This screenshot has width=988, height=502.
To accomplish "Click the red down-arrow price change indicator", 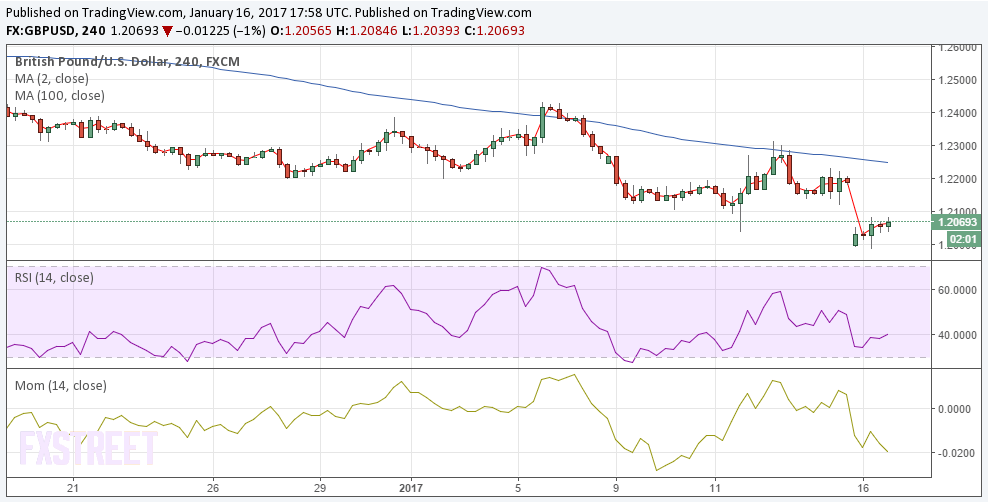I will point(168,31).
